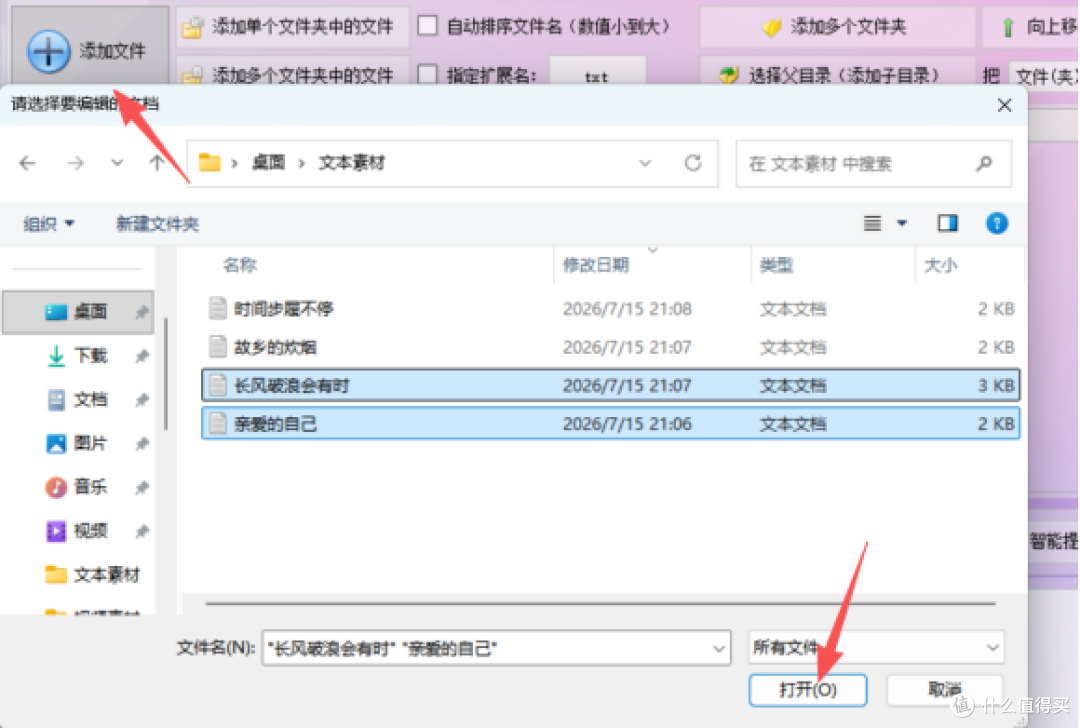The height and width of the screenshot is (728, 1080).
Task: Open help with blue question mark icon
Action: [997, 223]
